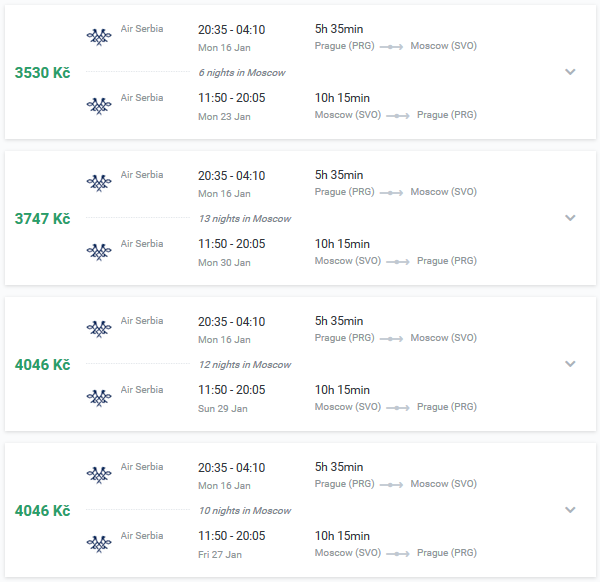Click the 13 nights in Moscow label
The height and width of the screenshot is (582, 600).
click(245, 218)
